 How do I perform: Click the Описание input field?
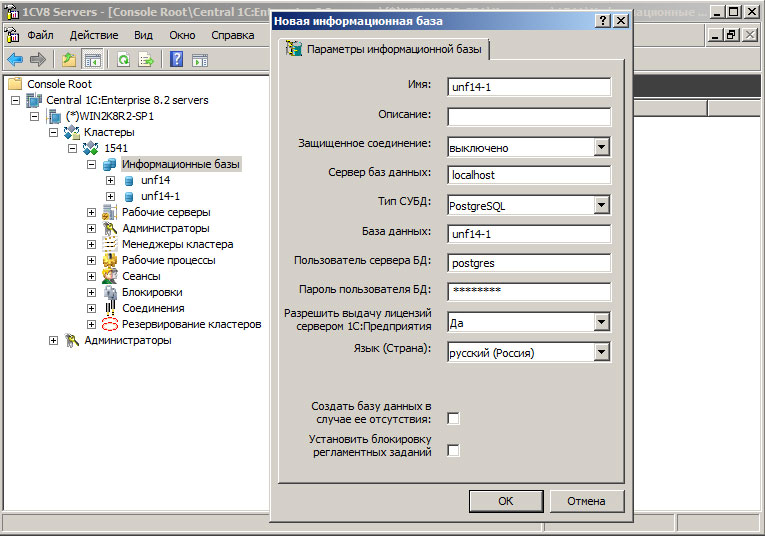coord(529,117)
